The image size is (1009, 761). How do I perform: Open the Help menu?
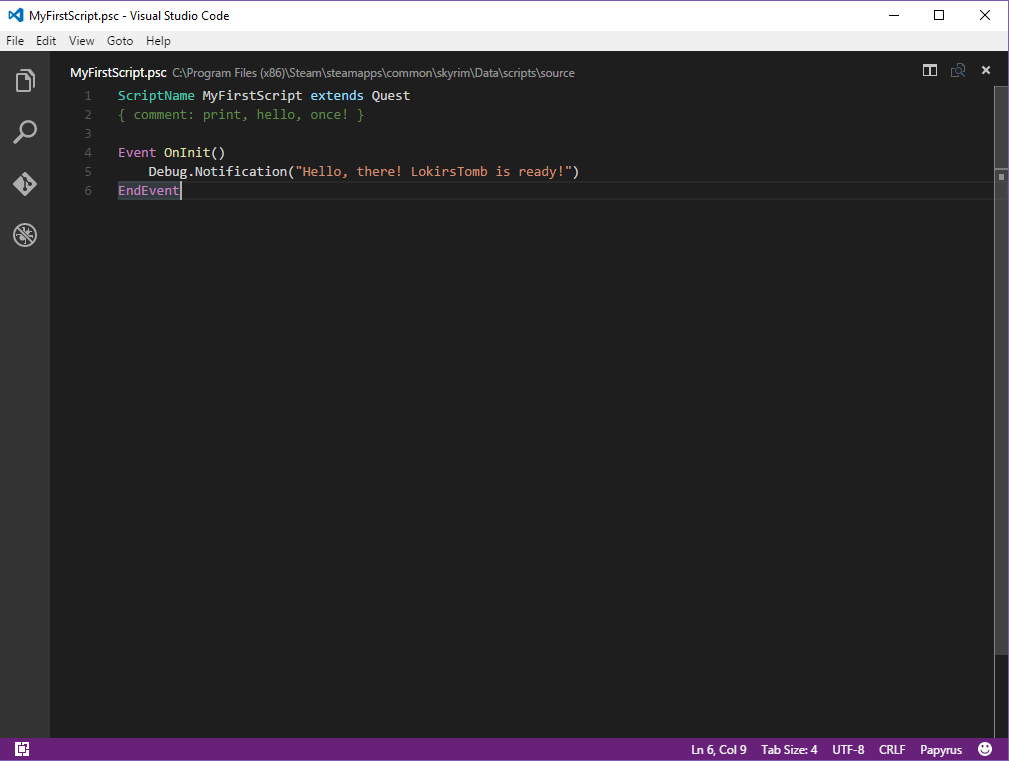158,41
